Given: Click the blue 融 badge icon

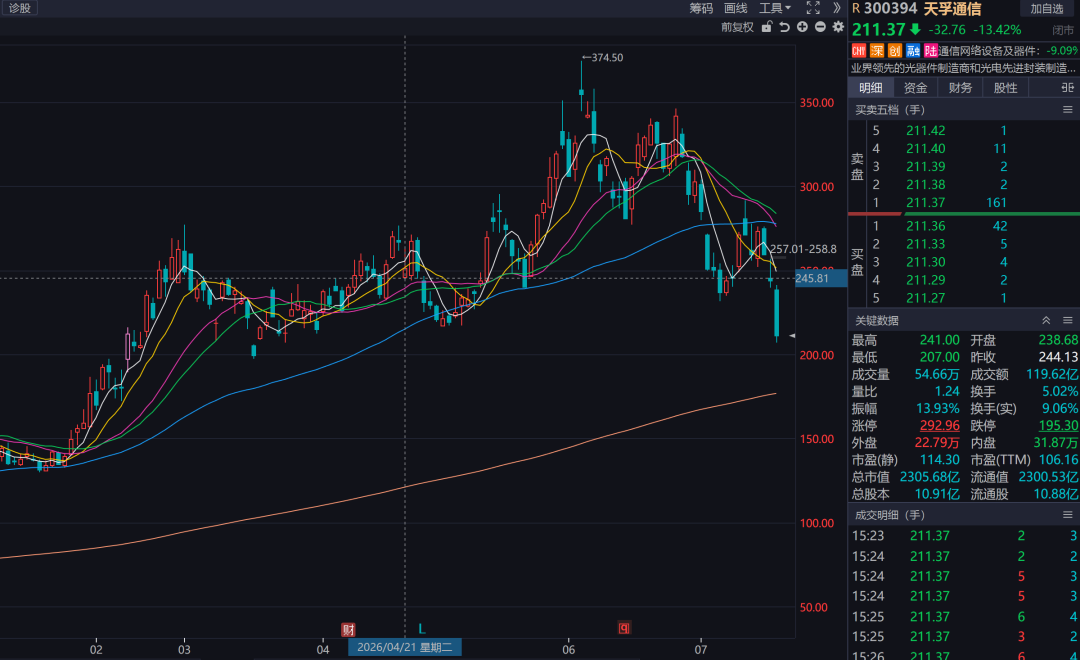Looking at the screenshot, I should [913, 50].
